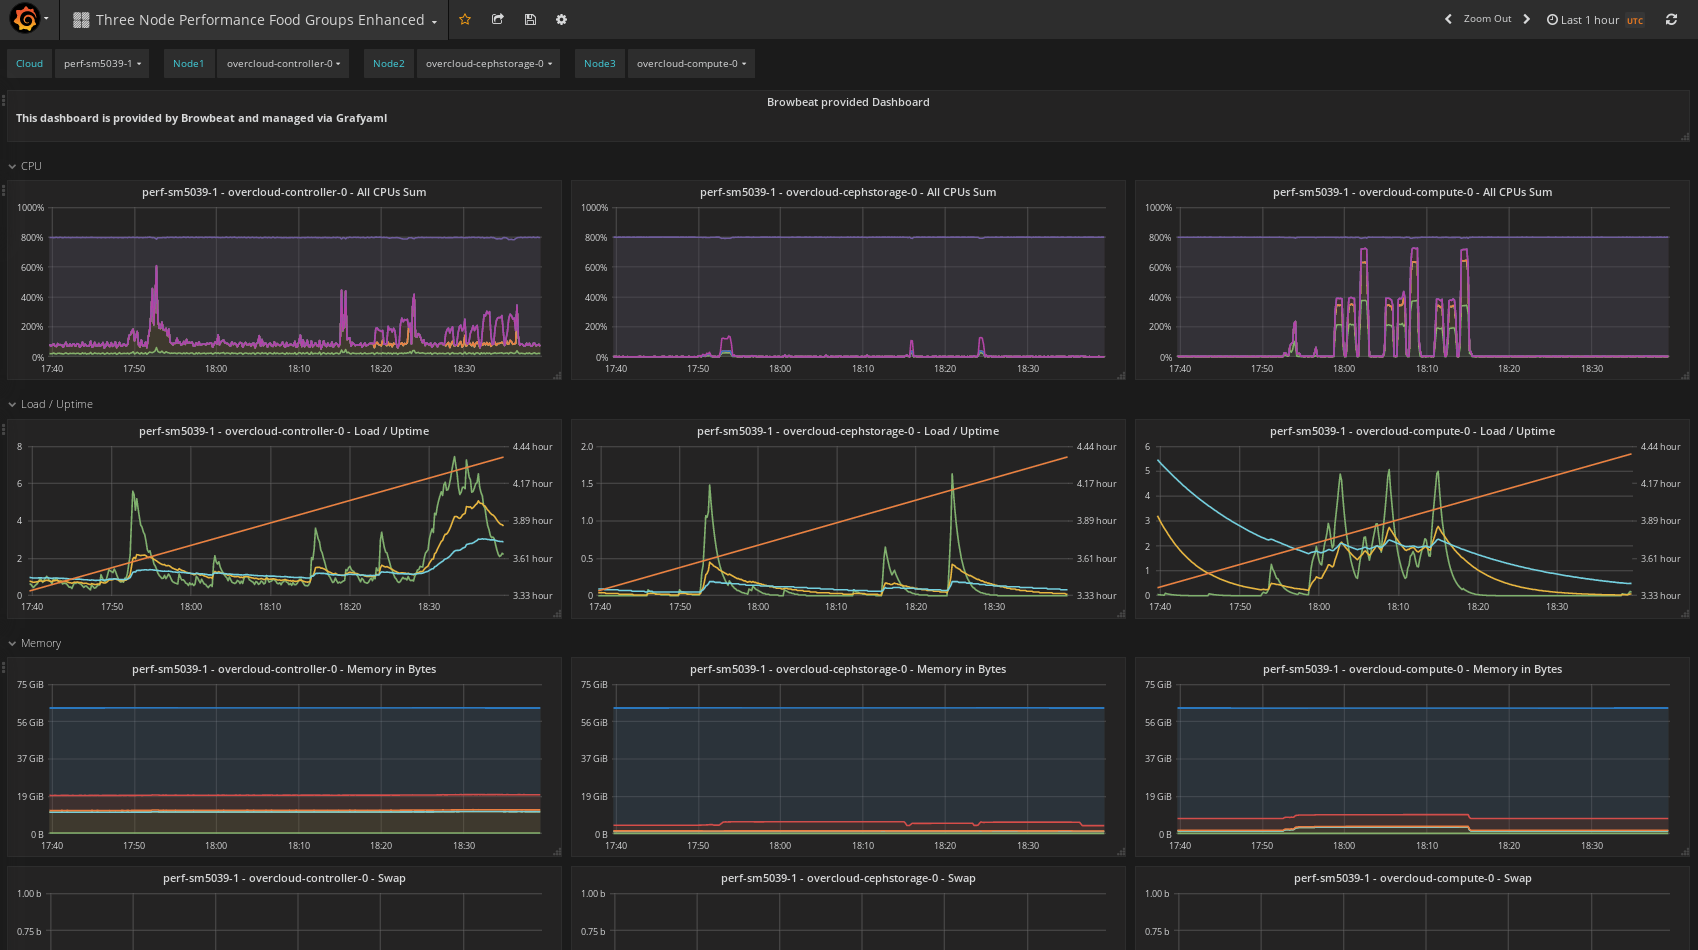This screenshot has height=950, width=1698.
Task: Click the Zoom Out time button
Action: [1487, 19]
